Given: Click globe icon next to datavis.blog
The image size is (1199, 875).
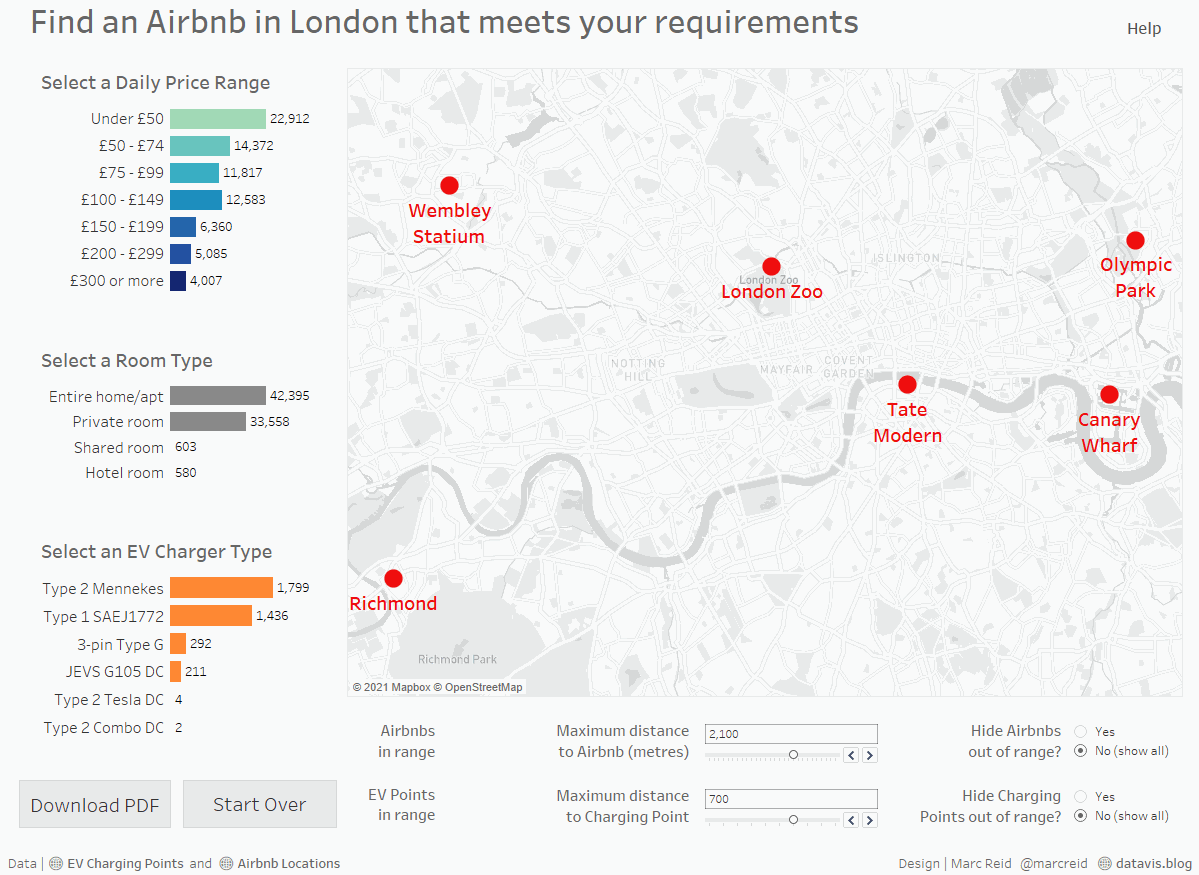Looking at the screenshot, I should (x=1105, y=864).
